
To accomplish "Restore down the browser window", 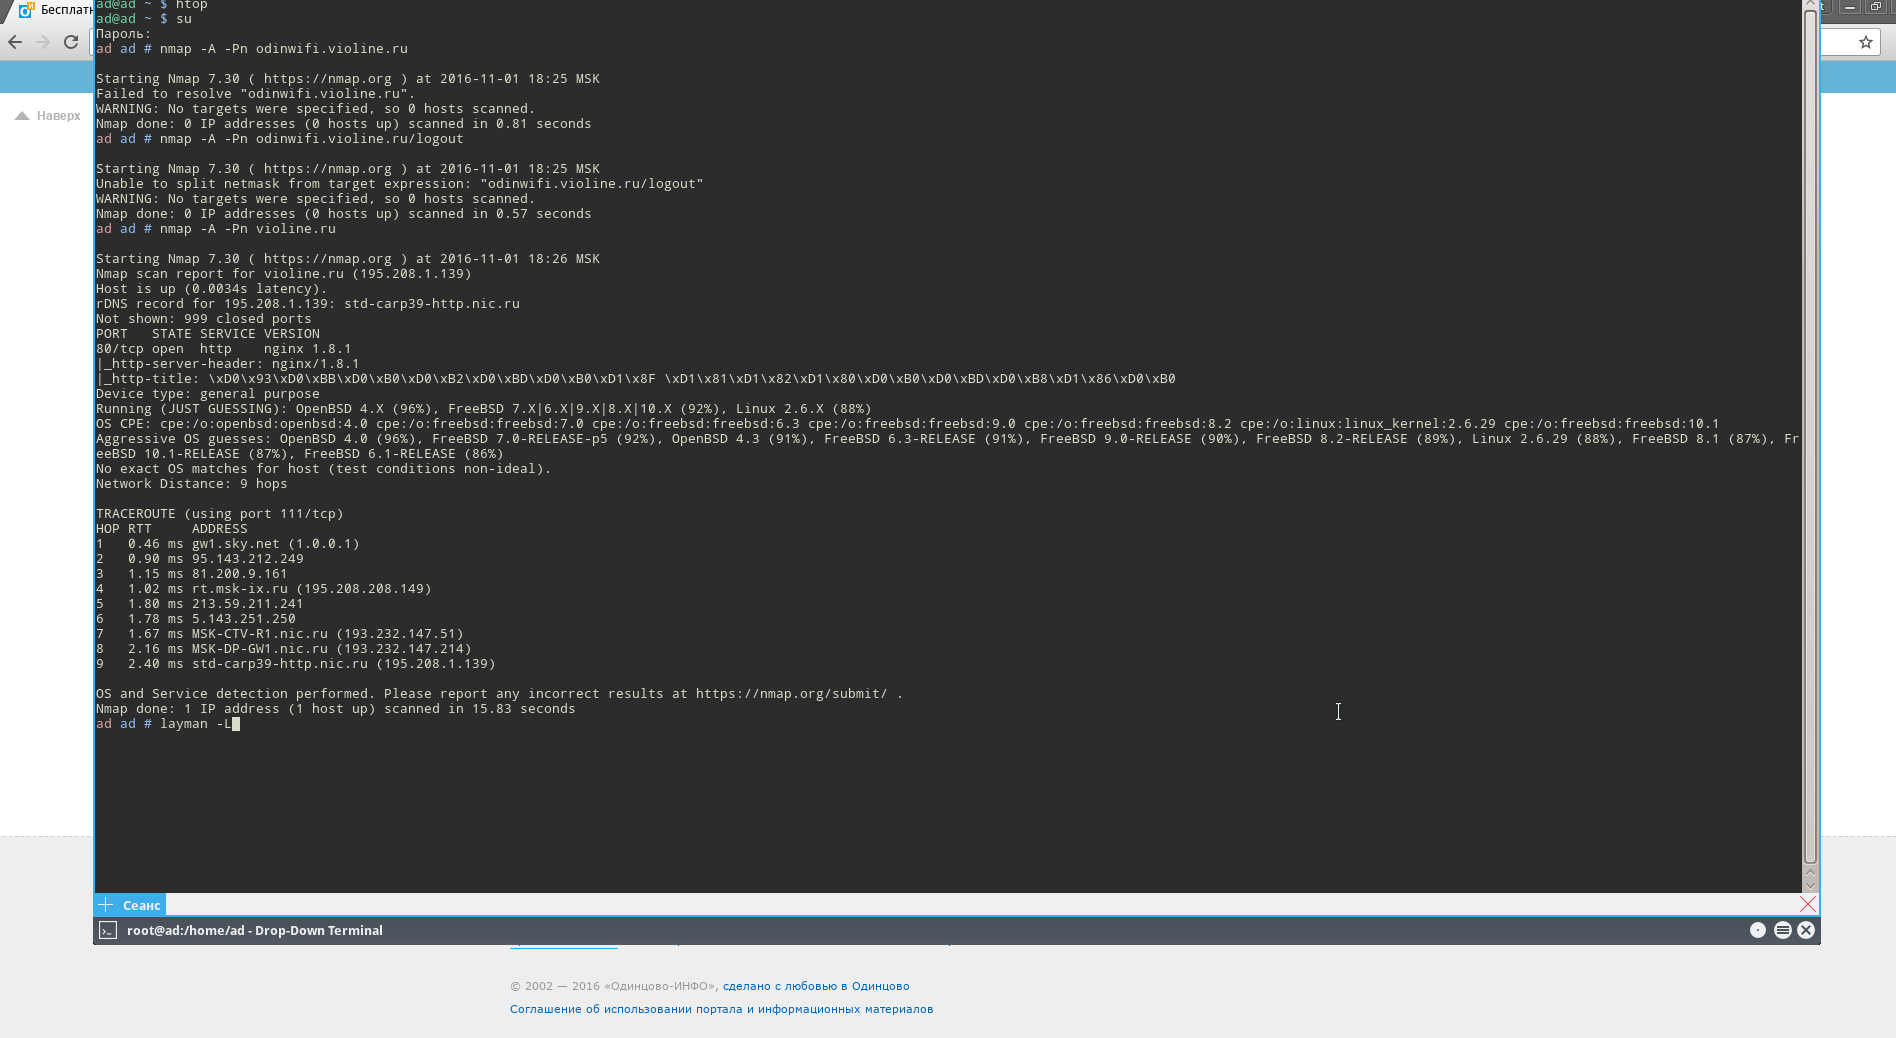I will tap(1876, 7).
